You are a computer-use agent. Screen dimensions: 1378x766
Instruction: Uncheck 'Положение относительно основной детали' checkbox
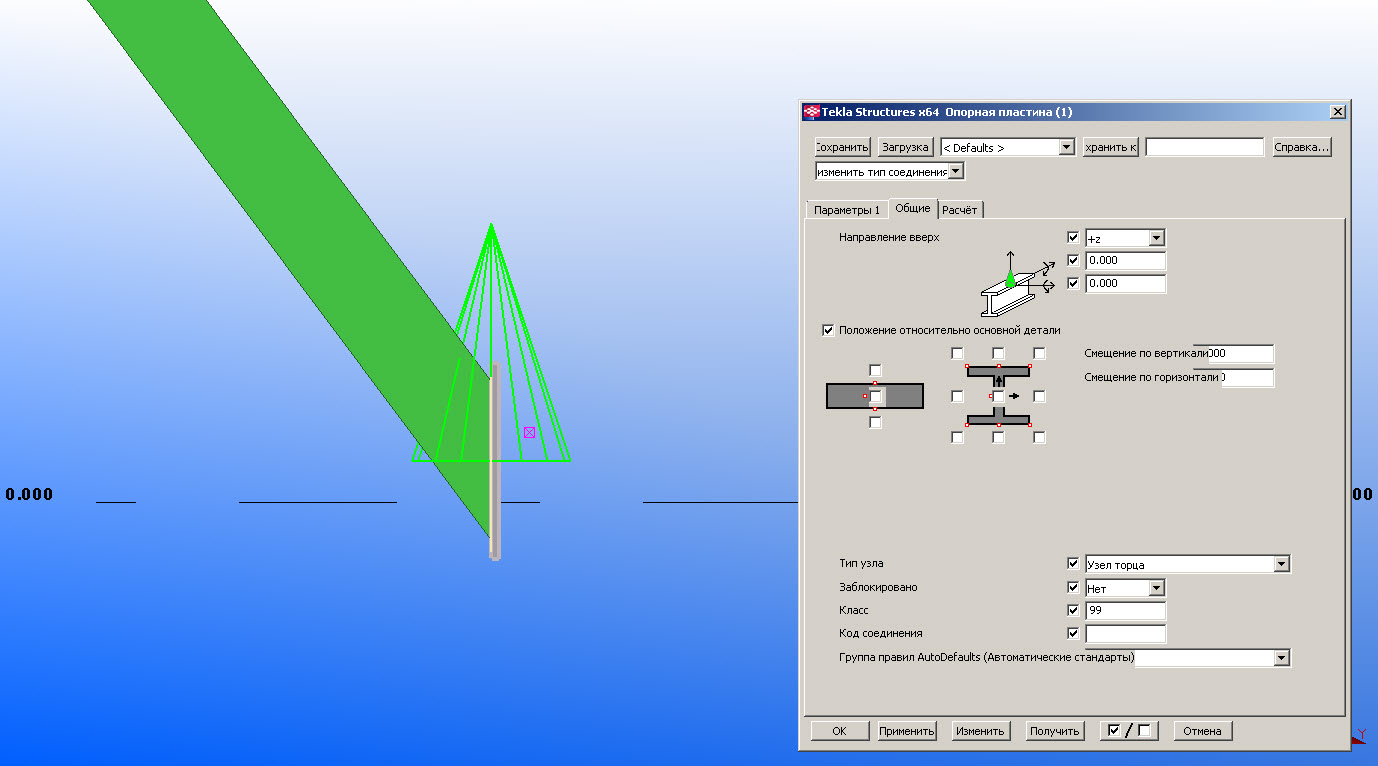[x=827, y=330]
